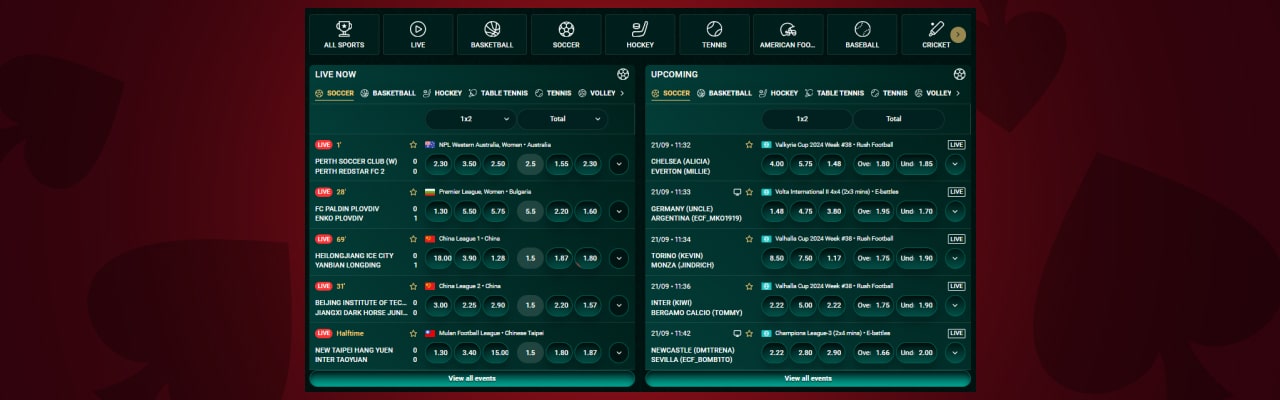This screenshot has width=1280, height=400.
Task: Select the Soccer category tile
Action: click(566, 34)
